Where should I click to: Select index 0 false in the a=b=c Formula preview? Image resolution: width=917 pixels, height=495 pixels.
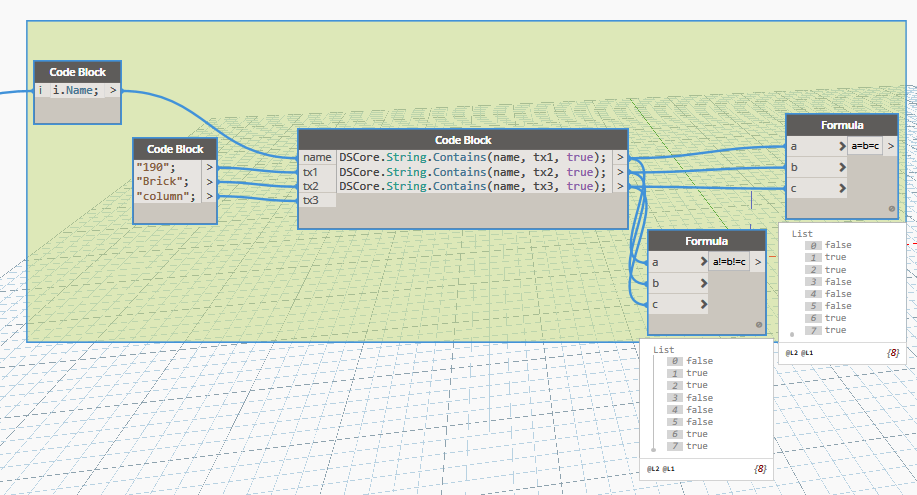click(x=829, y=245)
